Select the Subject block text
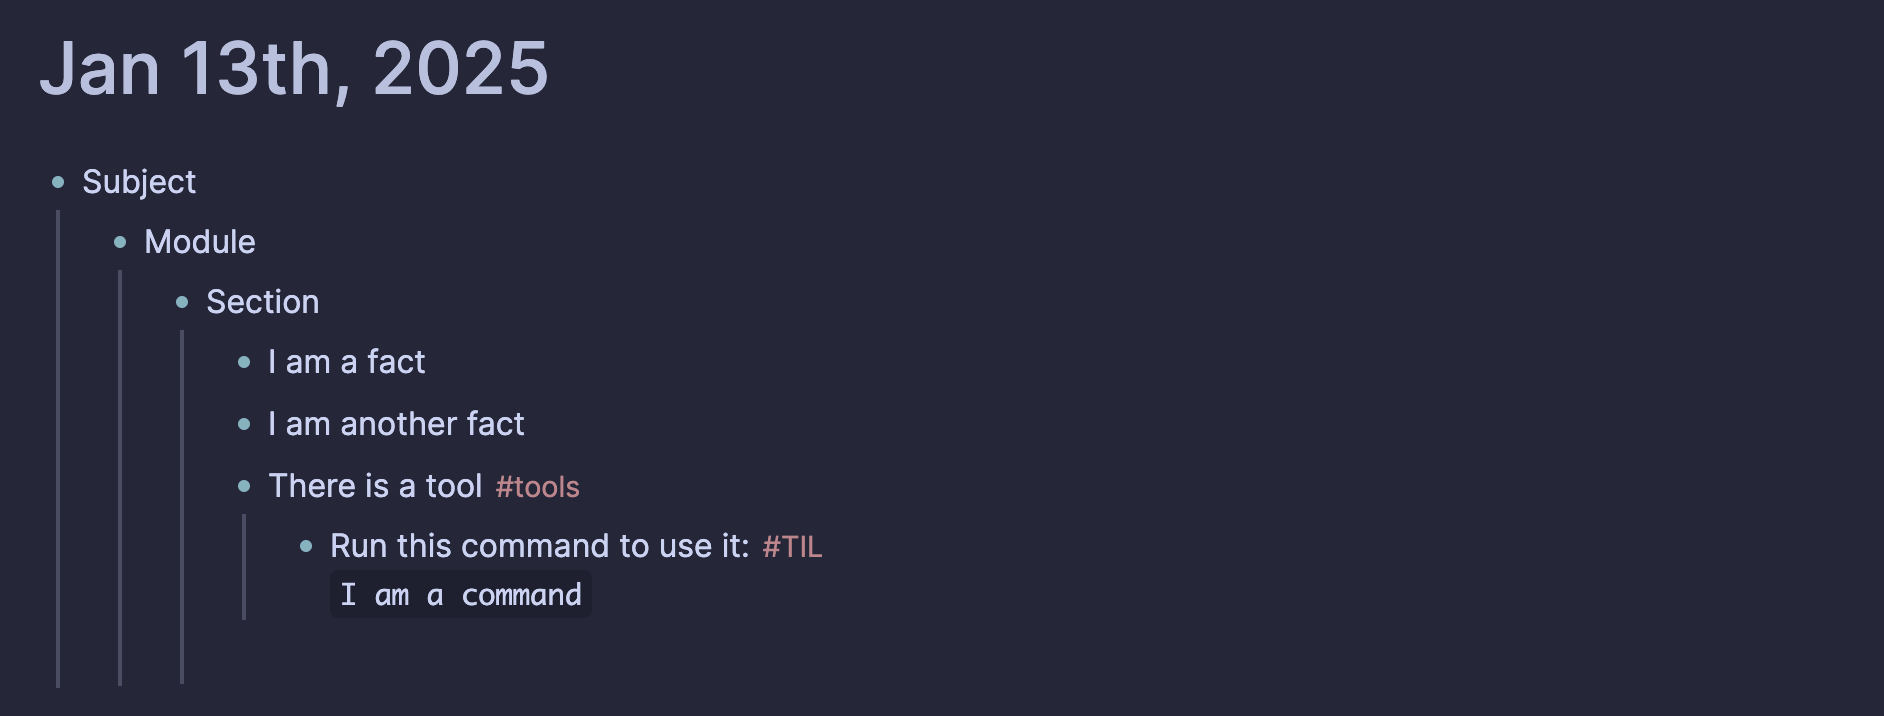Image resolution: width=1884 pixels, height=716 pixels. click(x=139, y=182)
